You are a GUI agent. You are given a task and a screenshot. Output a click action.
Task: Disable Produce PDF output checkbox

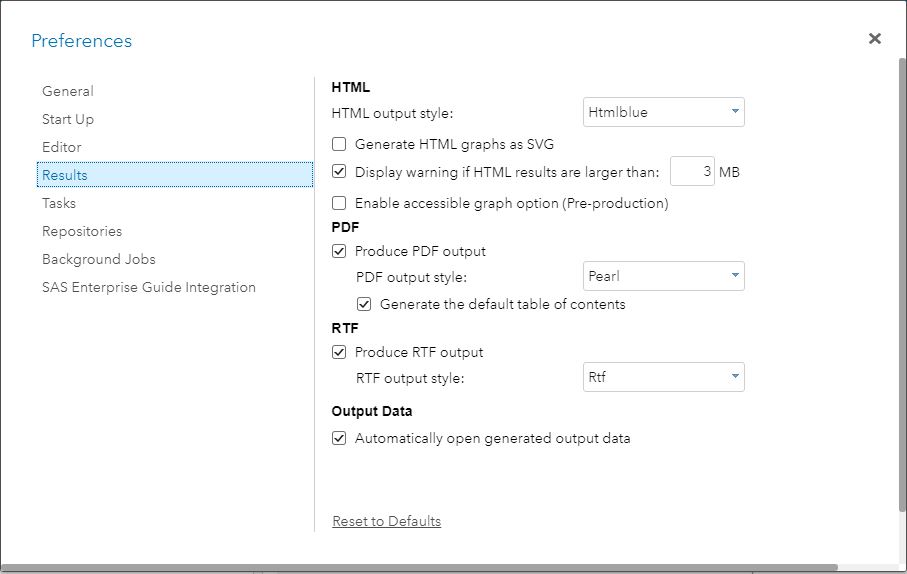[x=339, y=251]
